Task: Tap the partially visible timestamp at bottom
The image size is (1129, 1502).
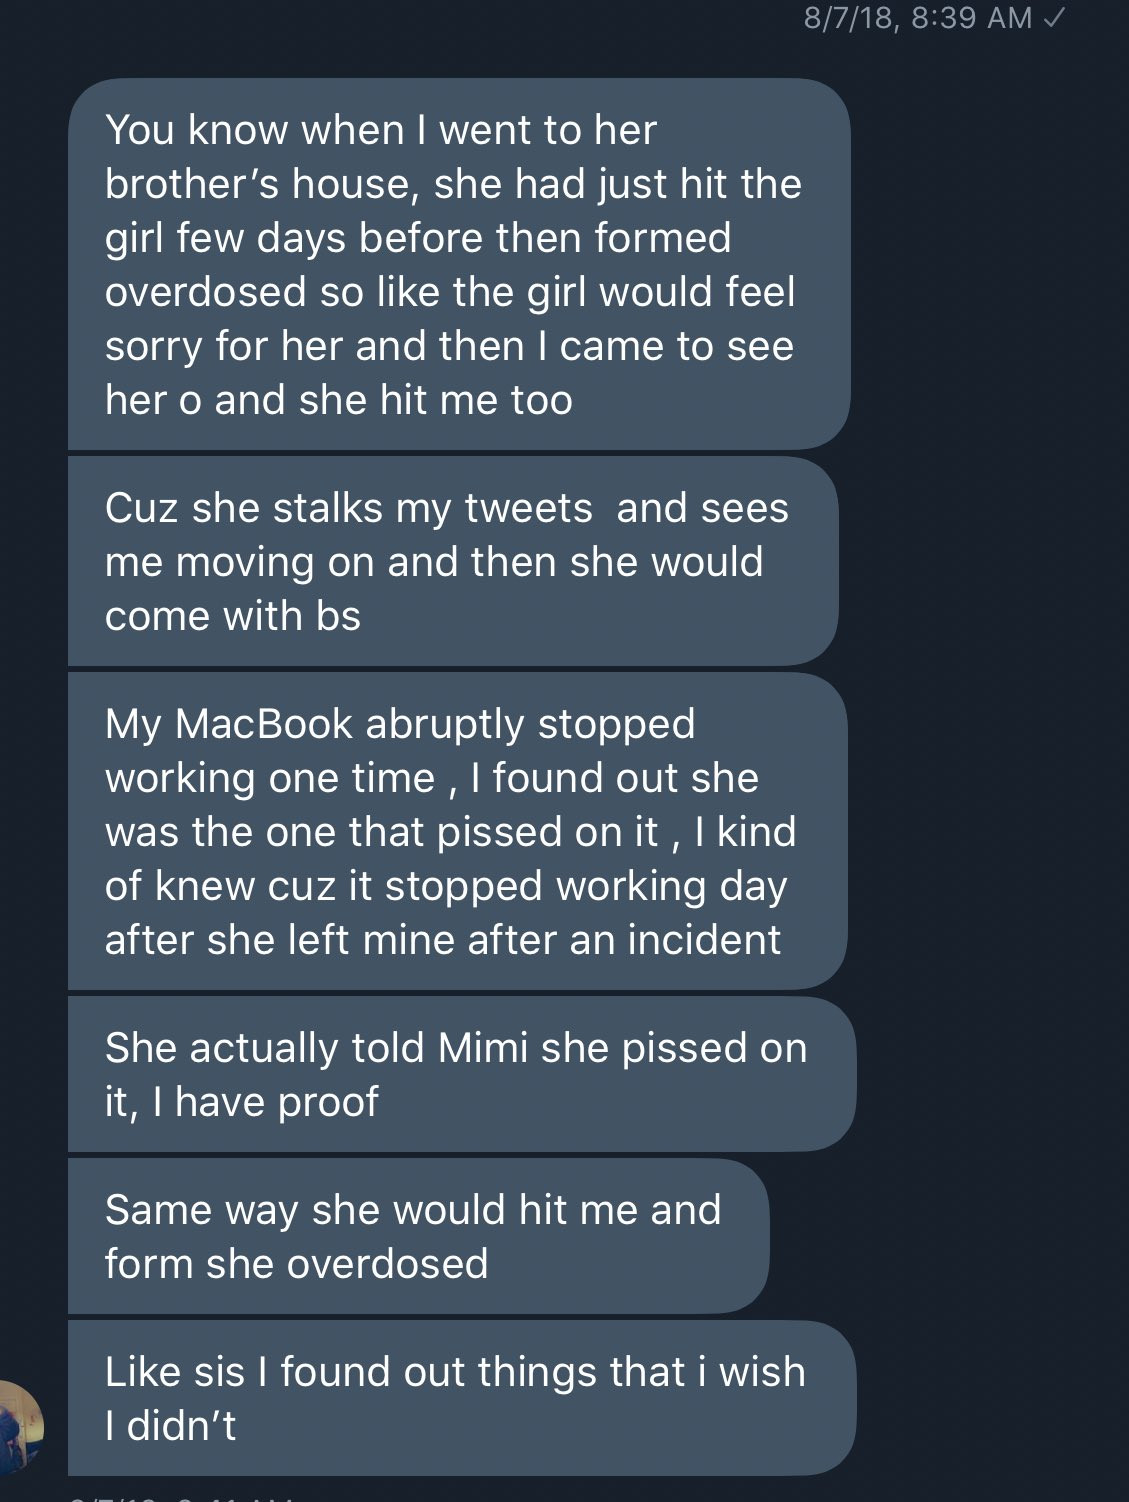Action: pyautogui.click(x=180, y=1497)
